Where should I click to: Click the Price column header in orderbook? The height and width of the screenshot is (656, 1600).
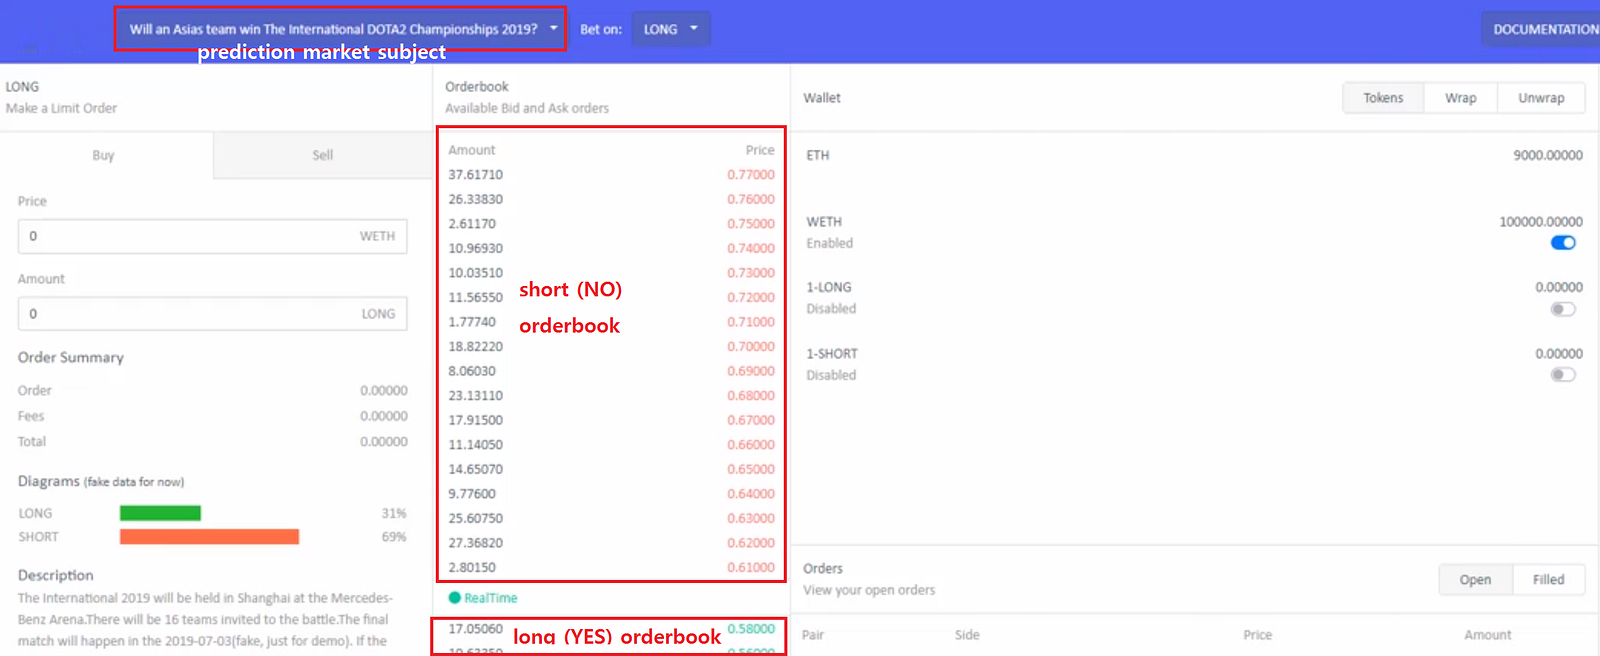pos(760,150)
